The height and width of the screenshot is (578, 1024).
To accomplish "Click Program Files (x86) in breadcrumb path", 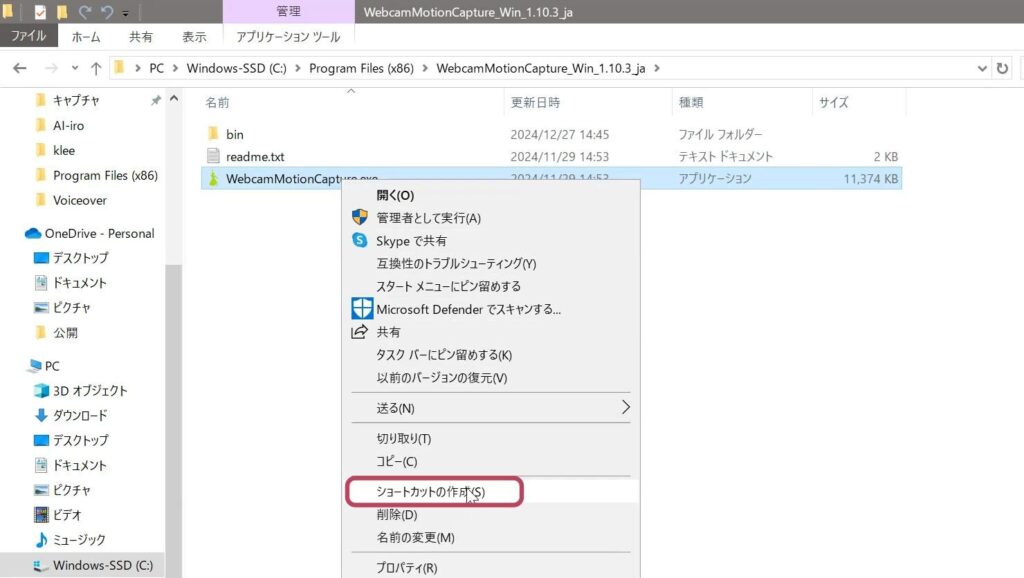I will pyautogui.click(x=362, y=68).
